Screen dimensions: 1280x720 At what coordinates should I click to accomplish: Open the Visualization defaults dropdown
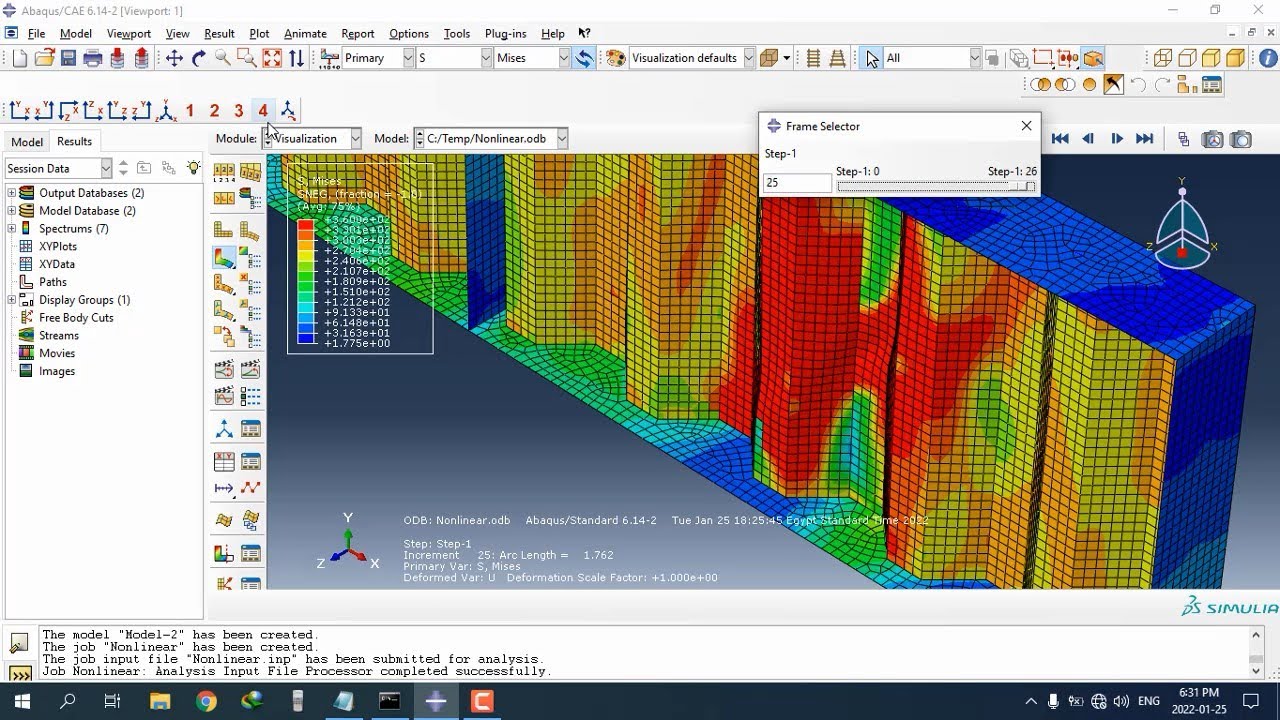pyautogui.click(x=748, y=58)
